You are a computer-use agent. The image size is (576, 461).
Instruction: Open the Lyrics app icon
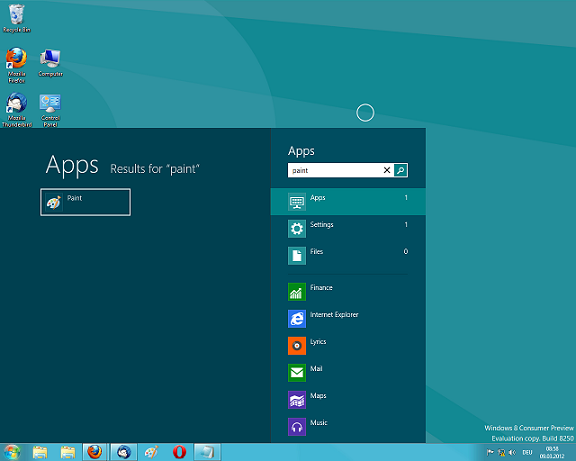(297, 346)
